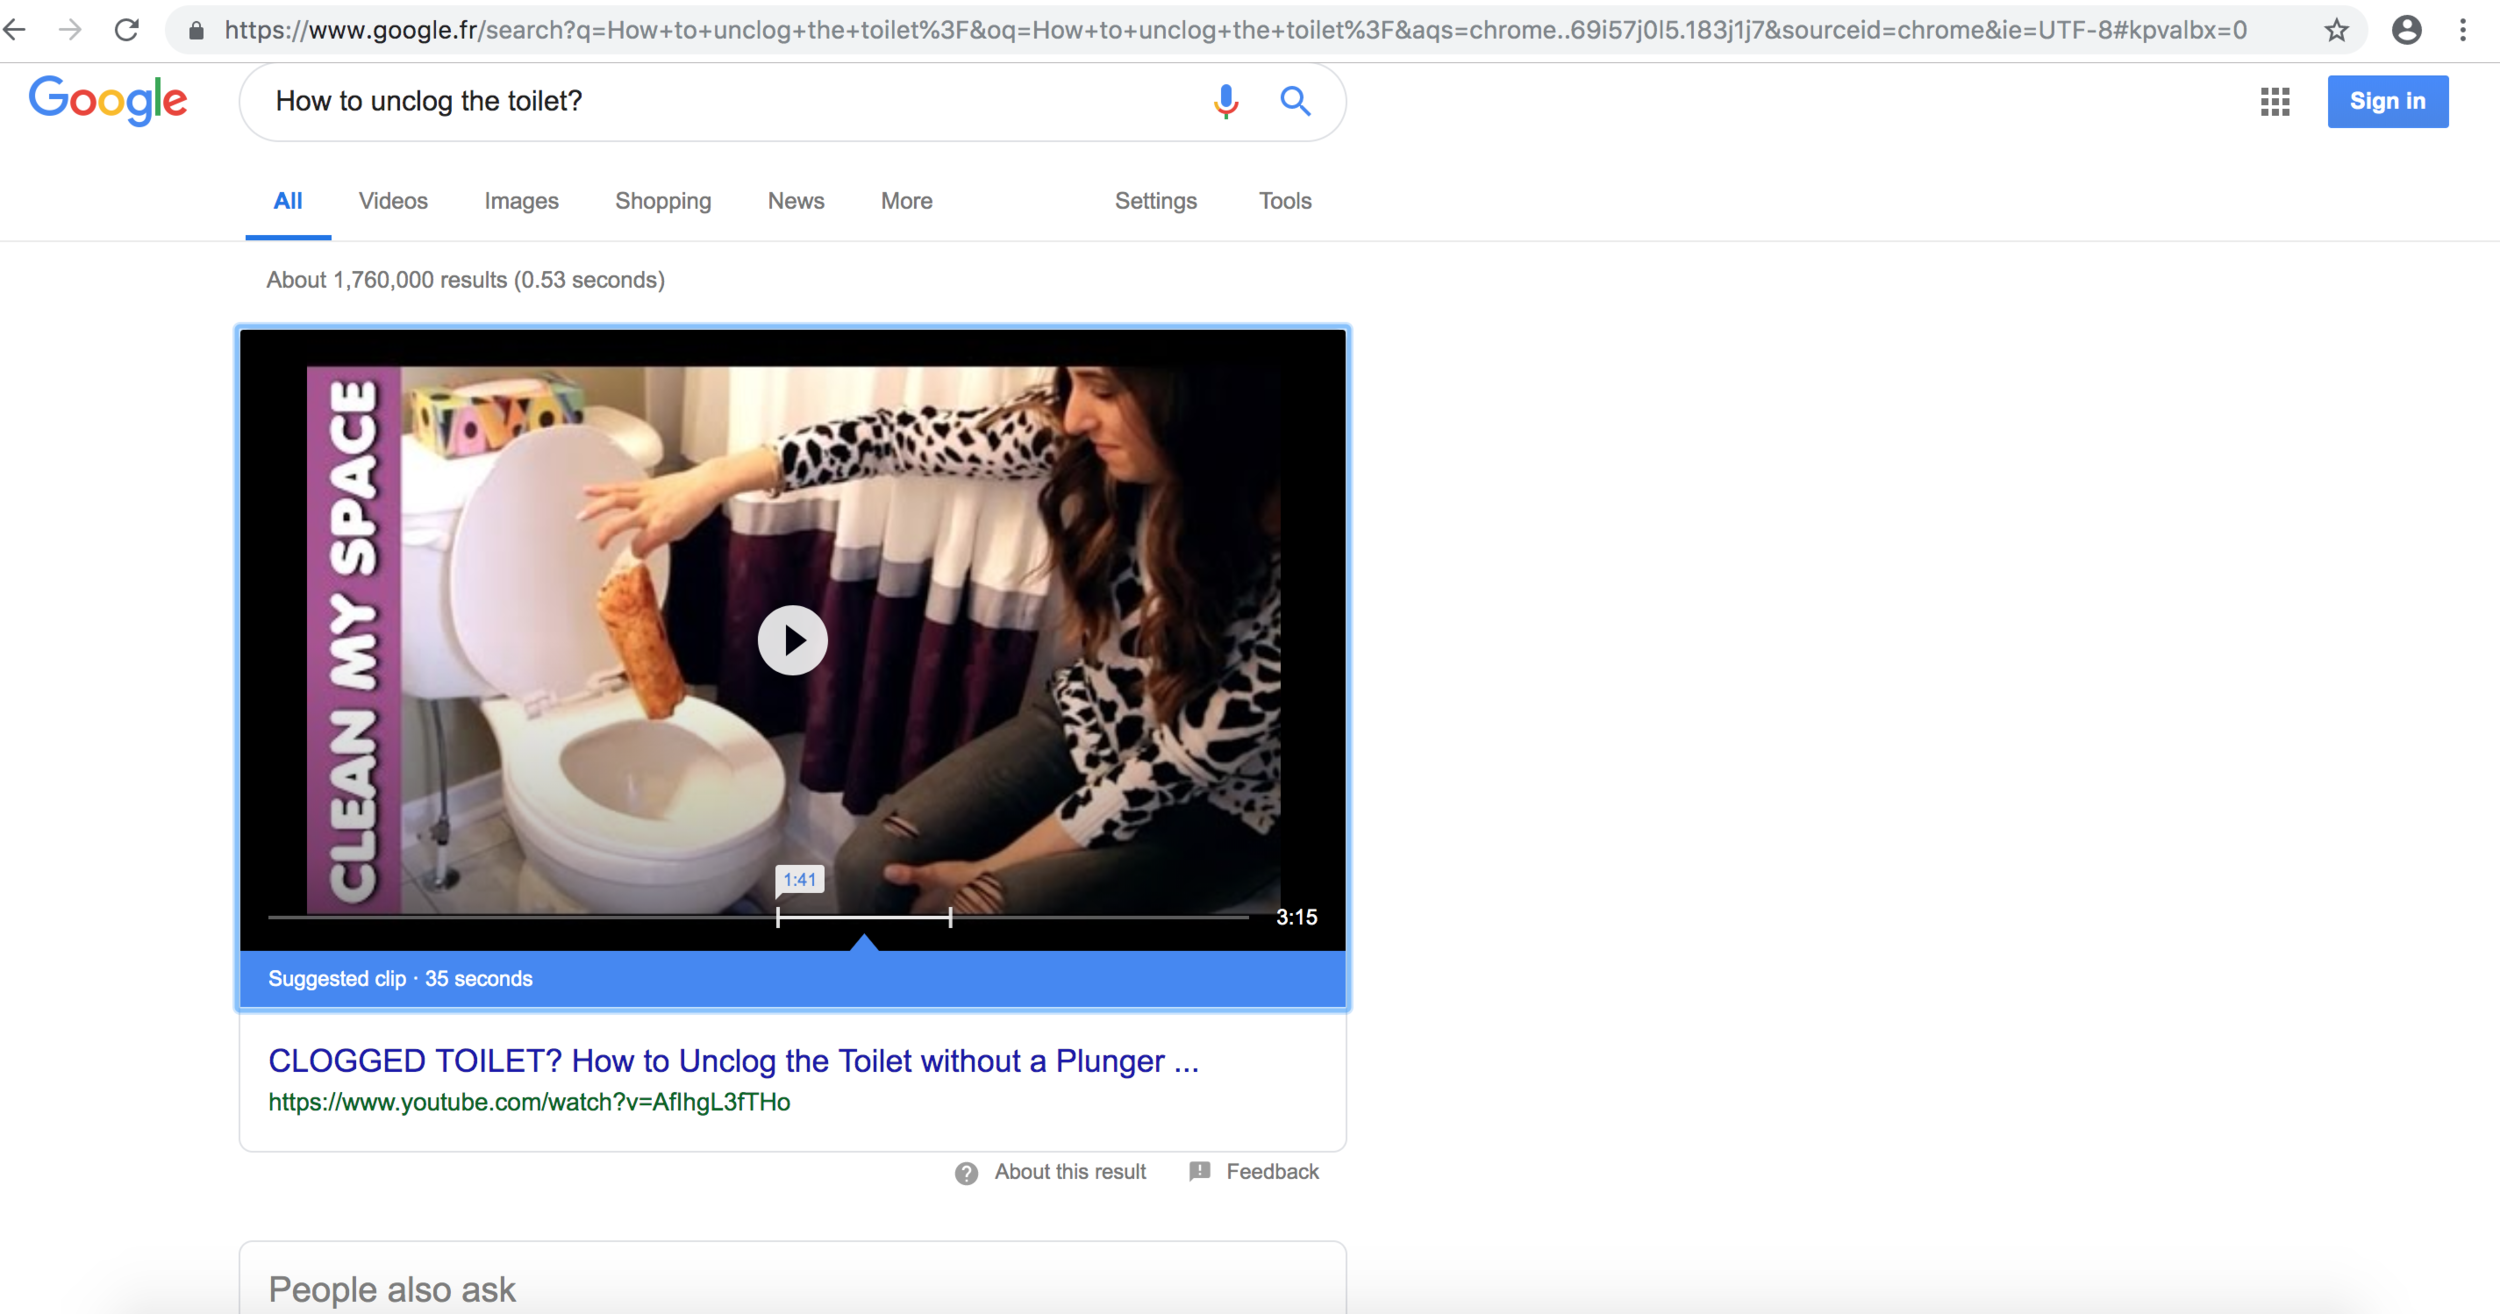The image size is (2500, 1314).
Task: Click the site lock icon in the address bar
Action: (x=197, y=31)
